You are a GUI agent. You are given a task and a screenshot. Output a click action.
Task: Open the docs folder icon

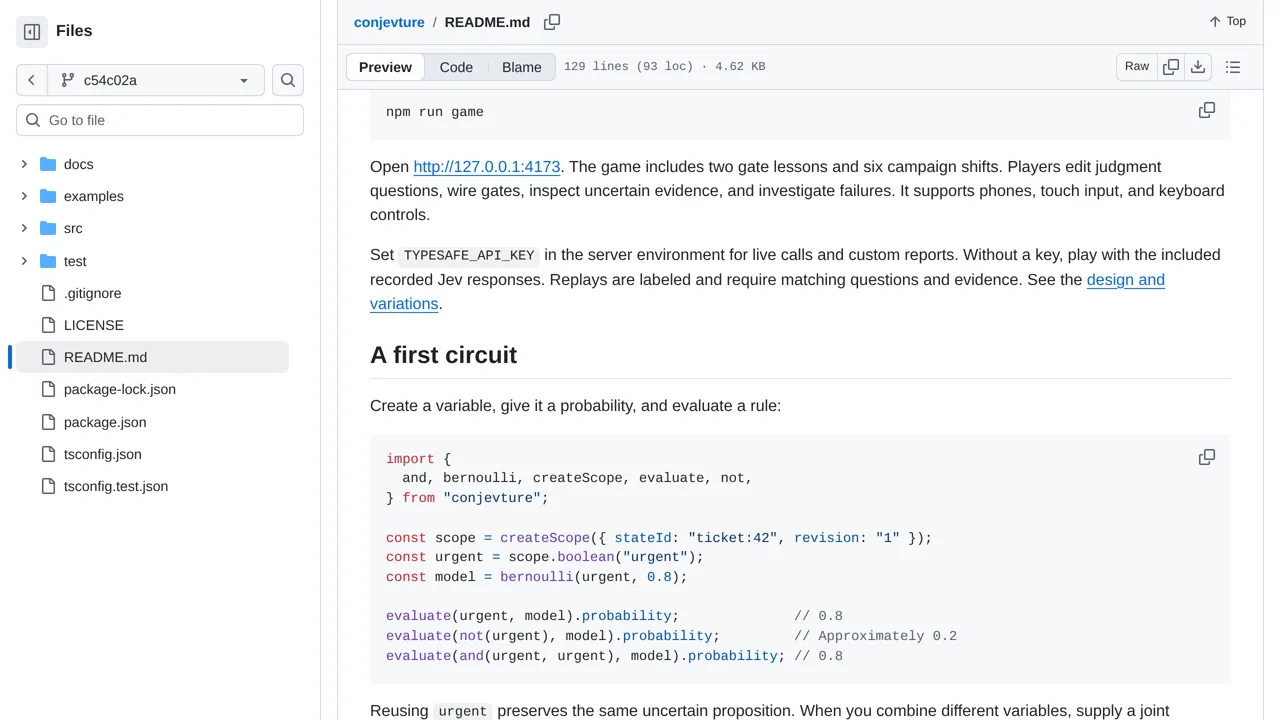pos(48,164)
